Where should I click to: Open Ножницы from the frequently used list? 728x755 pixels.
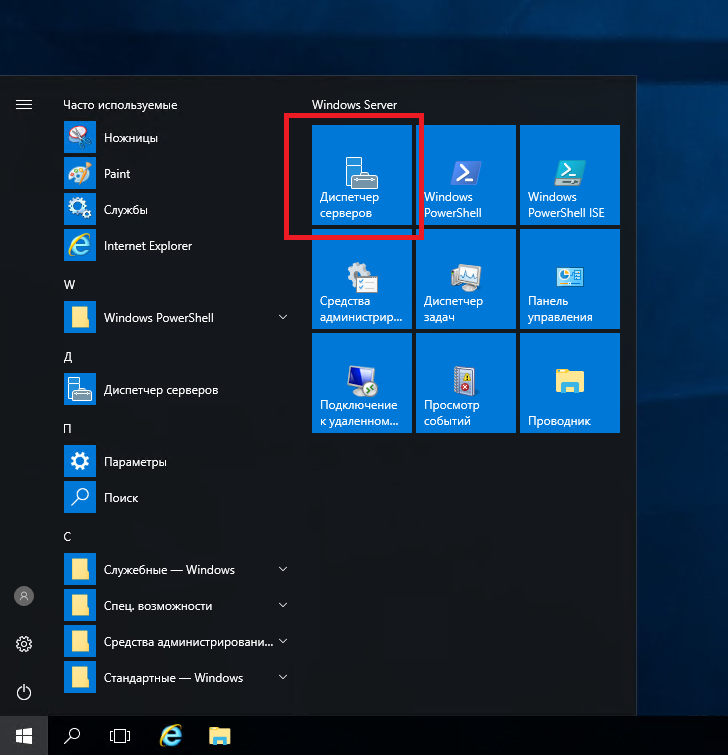[x=130, y=138]
